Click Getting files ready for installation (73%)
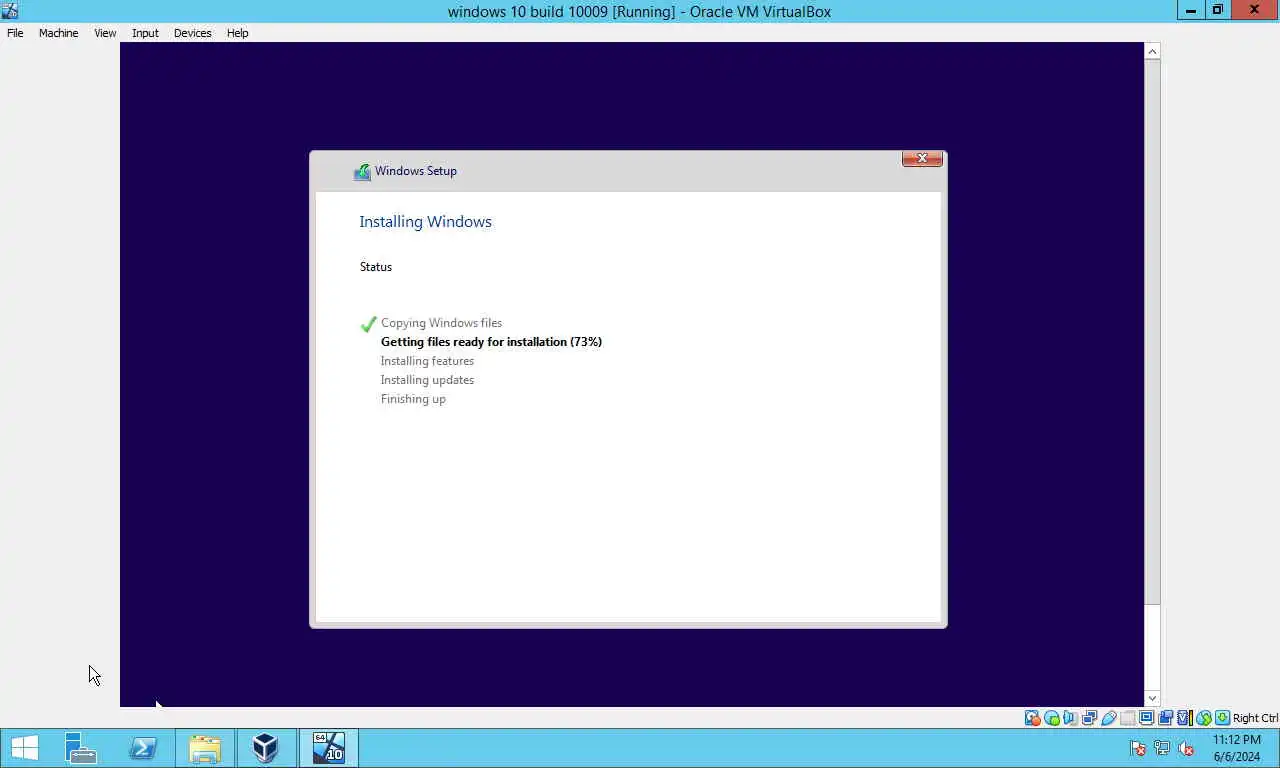 coord(491,342)
